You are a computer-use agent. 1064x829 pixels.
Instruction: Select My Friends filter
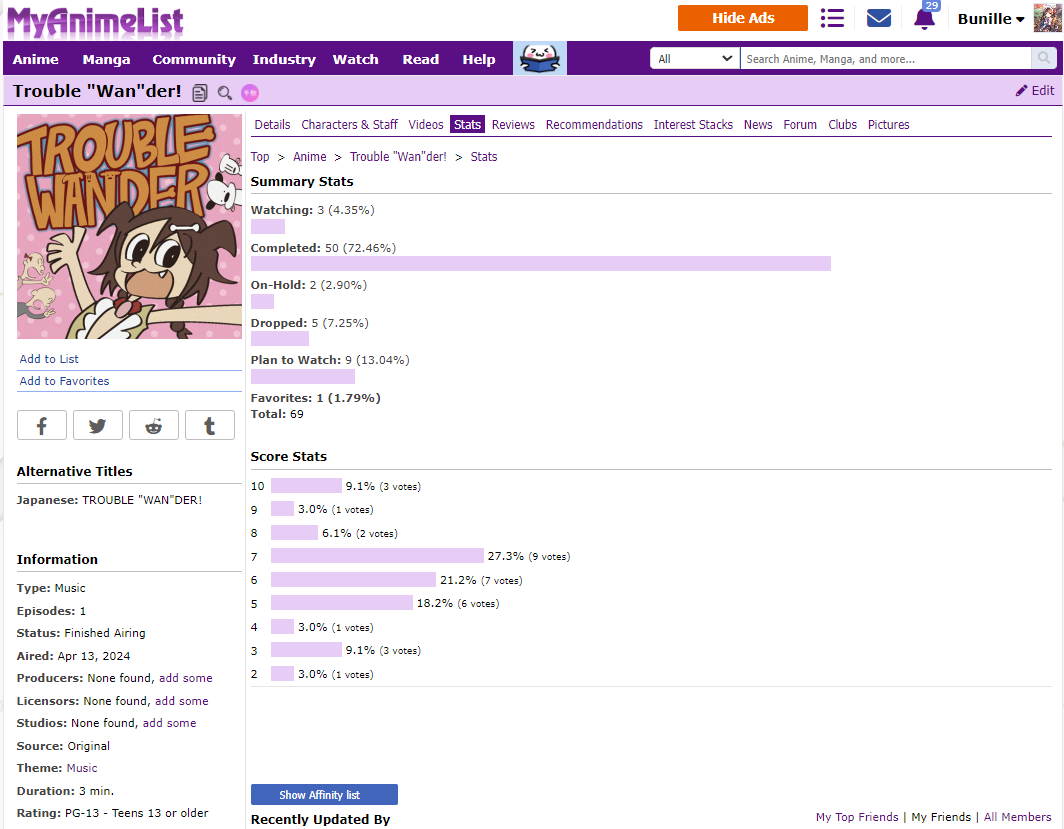(x=940, y=817)
